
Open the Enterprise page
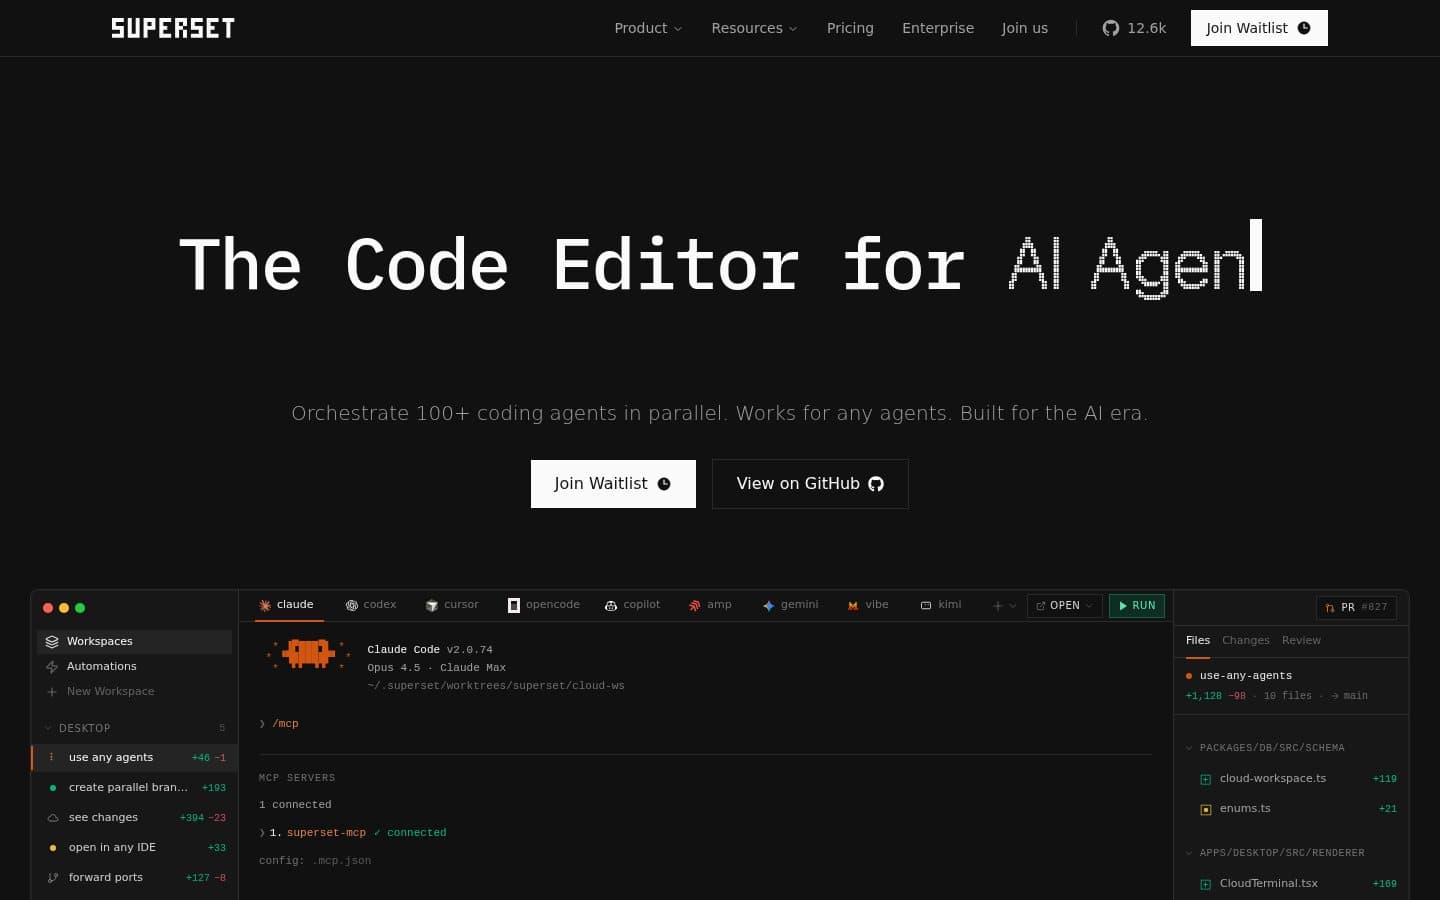point(938,28)
